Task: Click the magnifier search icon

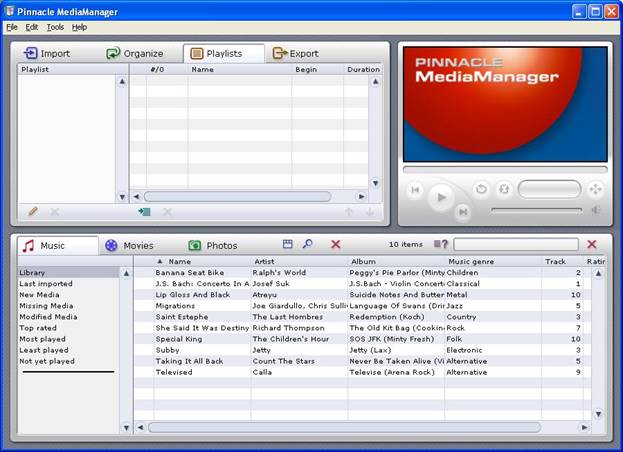Action: [x=307, y=244]
